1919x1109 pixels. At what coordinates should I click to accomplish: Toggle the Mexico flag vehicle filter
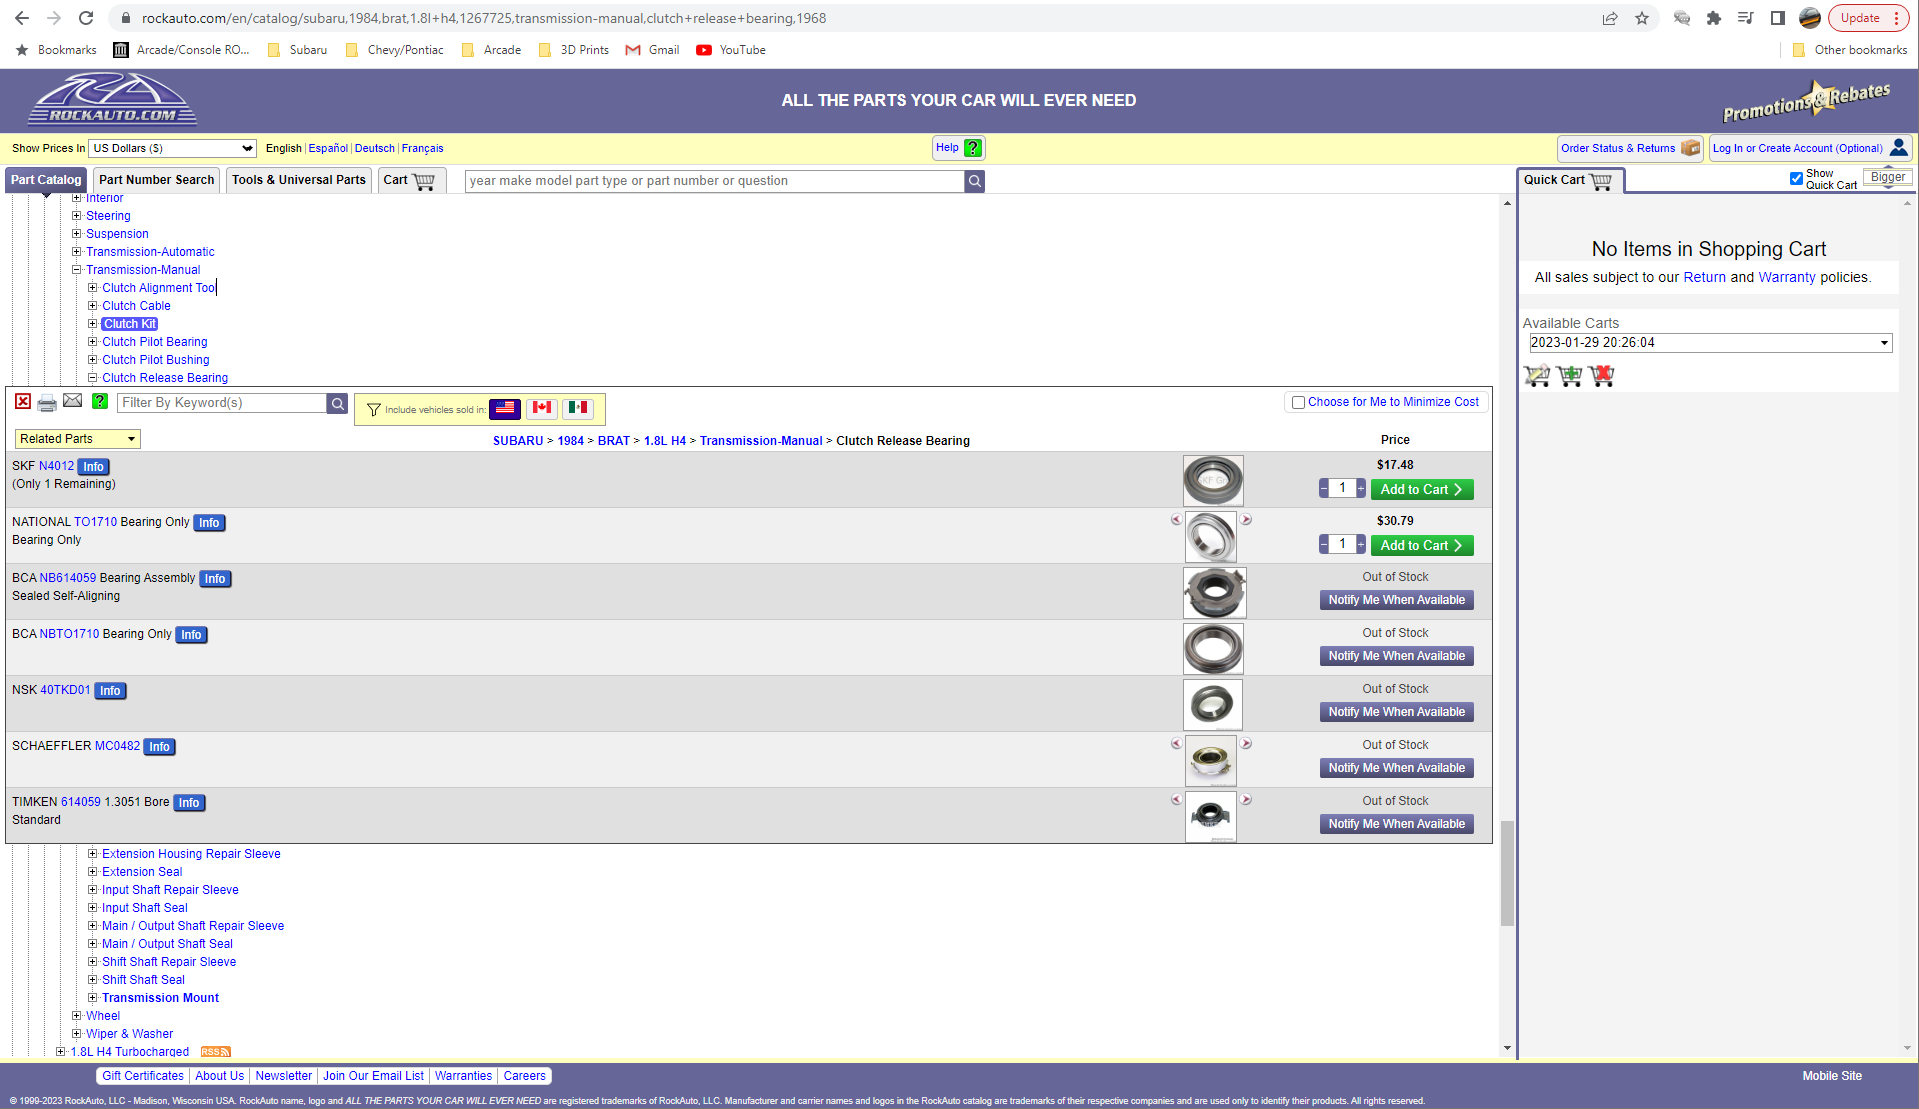[x=578, y=408]
